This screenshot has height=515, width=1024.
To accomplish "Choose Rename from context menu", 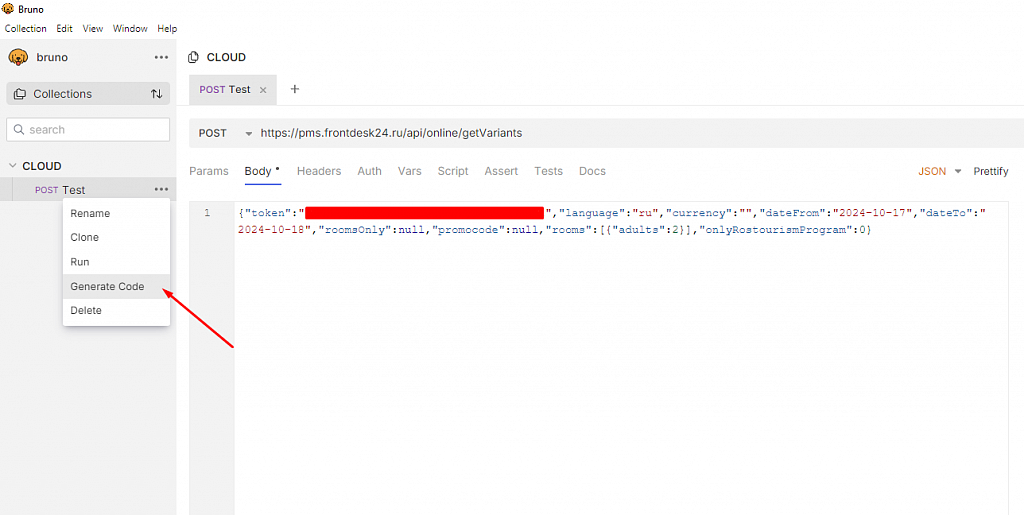I will tap(116, 213).
